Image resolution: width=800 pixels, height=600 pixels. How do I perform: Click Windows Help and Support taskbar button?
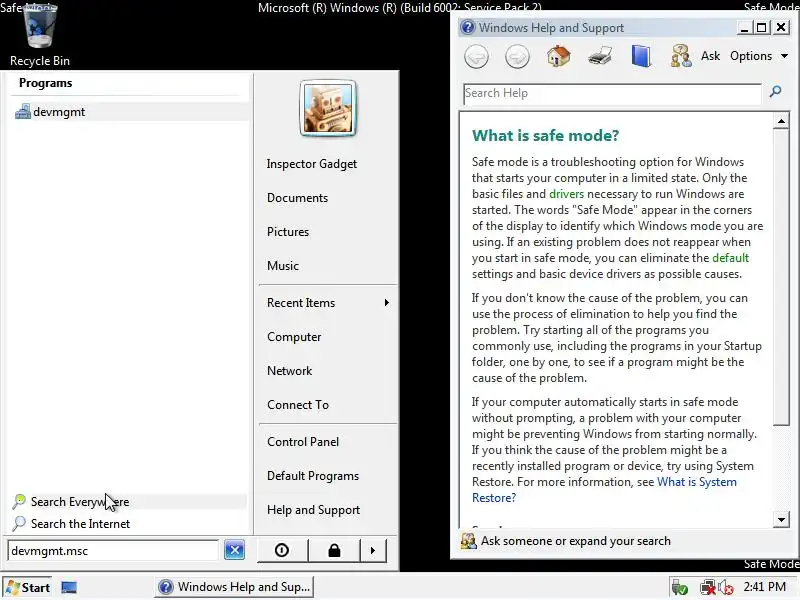pos(234,587)
